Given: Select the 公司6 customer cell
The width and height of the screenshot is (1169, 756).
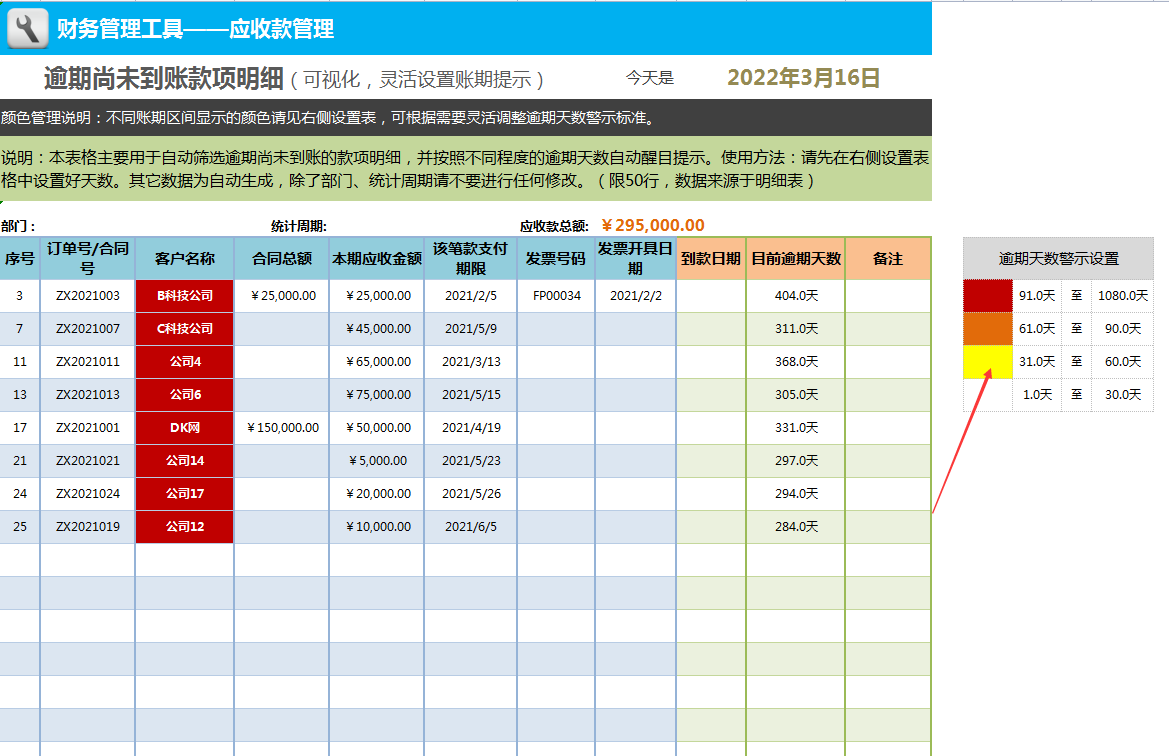Looking at the screenshot, I should [184, 394].
